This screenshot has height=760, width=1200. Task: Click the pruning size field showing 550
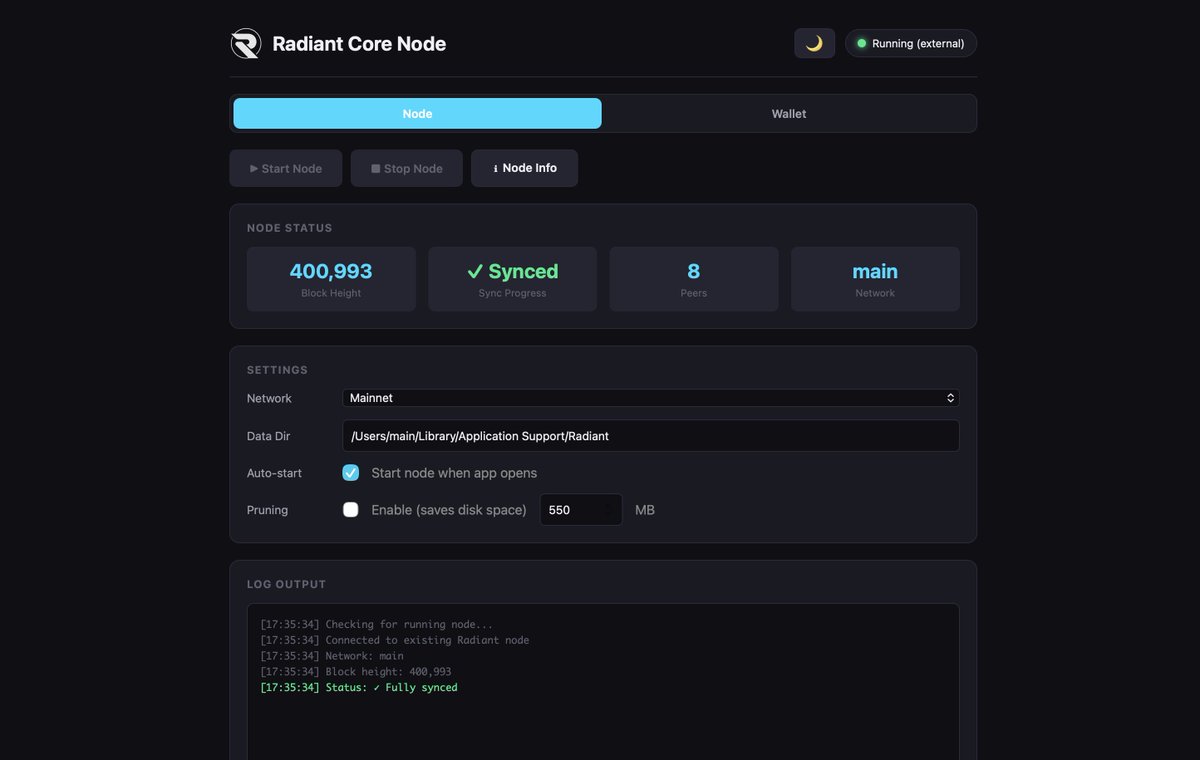click(x=581, y=510)
